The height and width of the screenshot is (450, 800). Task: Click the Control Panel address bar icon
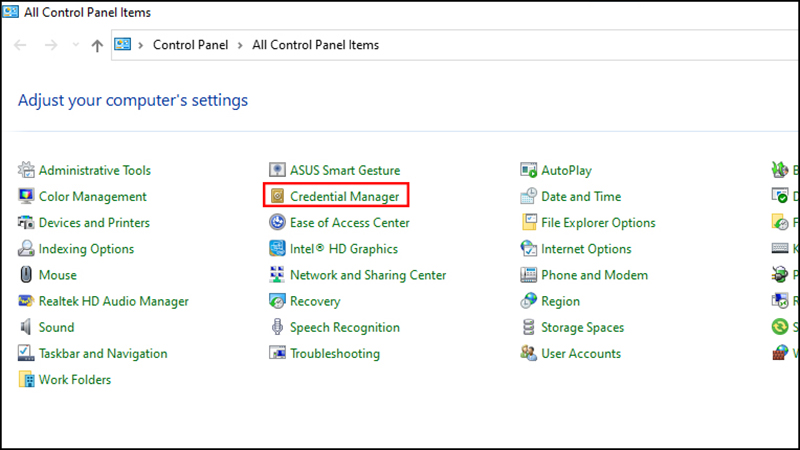122,44
